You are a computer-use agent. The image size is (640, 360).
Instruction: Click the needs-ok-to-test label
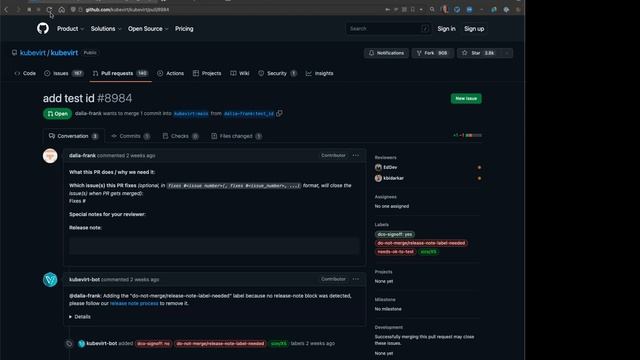pos(395,252)
